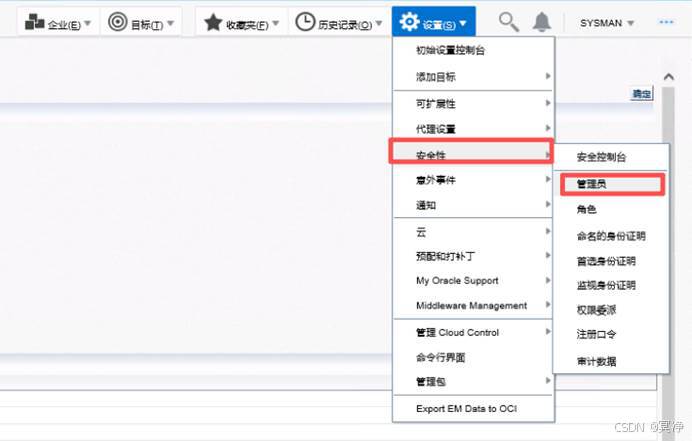The image size is (692, 441).
Task: Click the 设置(S) Setup menu button
Action: [433, 22]
